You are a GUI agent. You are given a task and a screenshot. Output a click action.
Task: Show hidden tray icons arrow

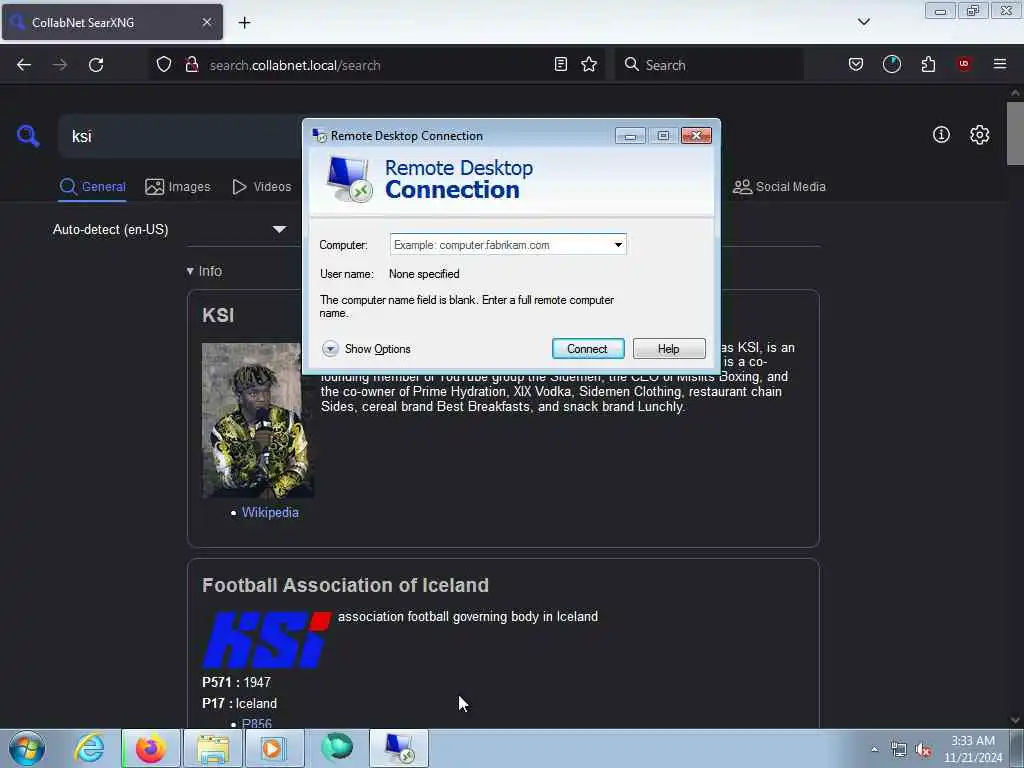(x=874, y=749)
